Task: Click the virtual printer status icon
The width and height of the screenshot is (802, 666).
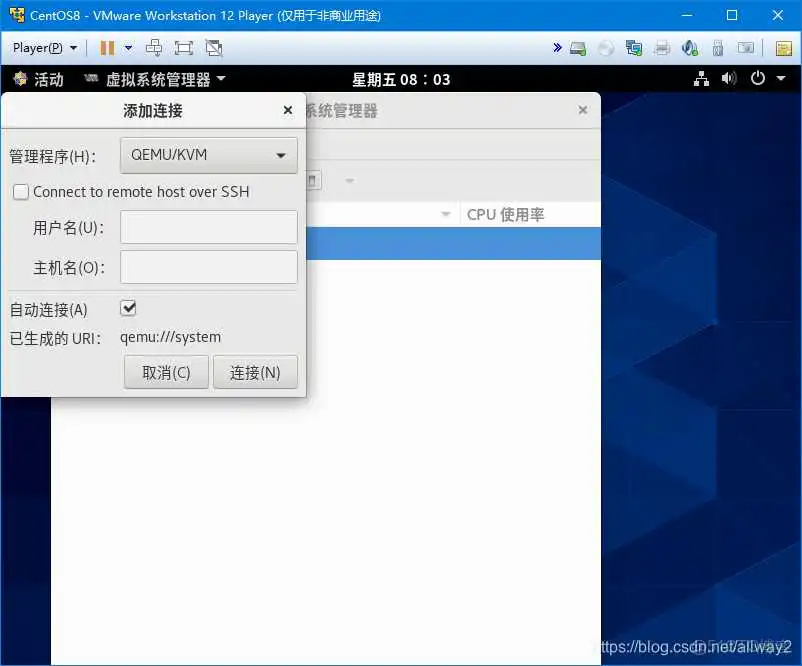Action: [x=661, y=47]
